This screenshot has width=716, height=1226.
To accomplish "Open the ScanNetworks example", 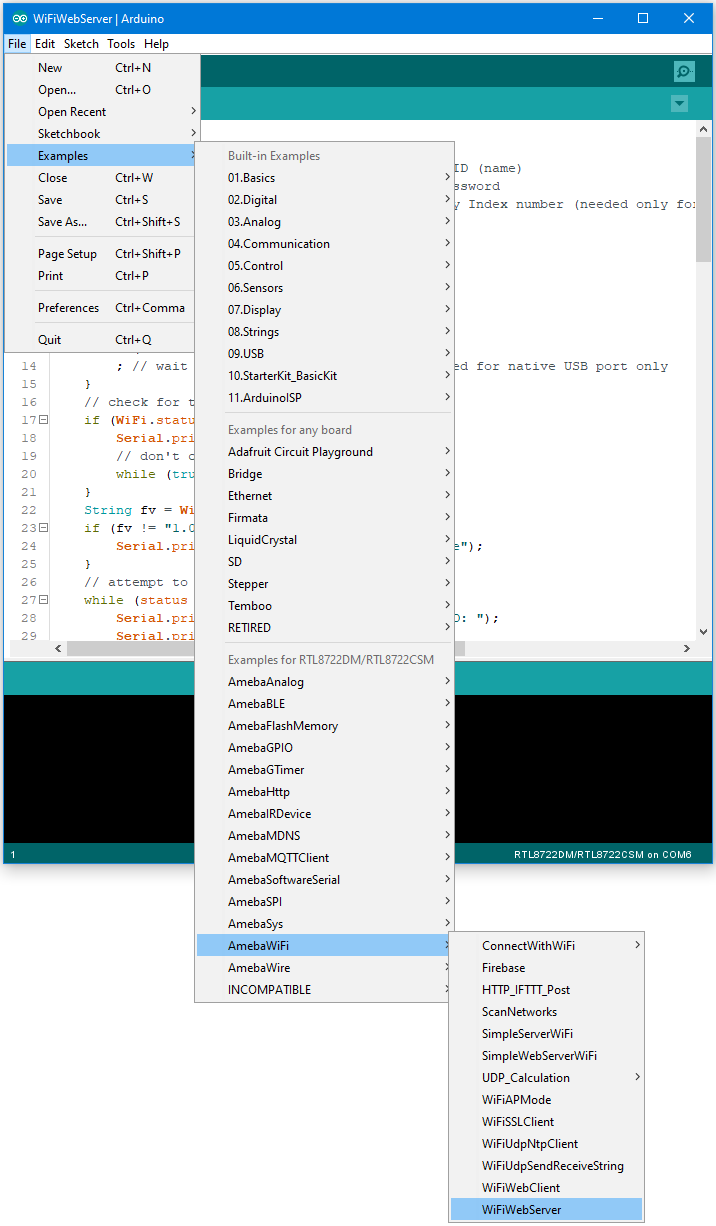I will click(x=546, y=1012).
